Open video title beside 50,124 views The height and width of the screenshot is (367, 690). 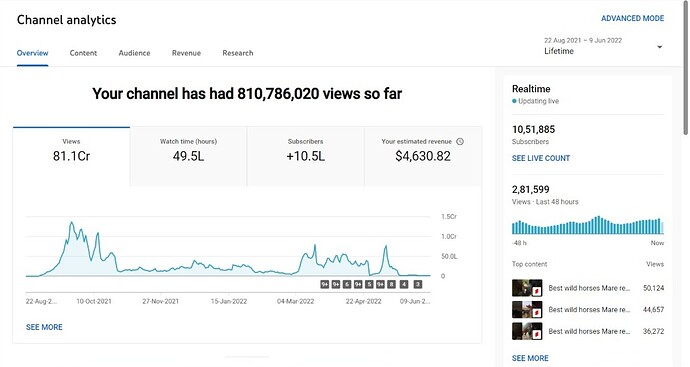pyautogui.click(x=589, y=288)
